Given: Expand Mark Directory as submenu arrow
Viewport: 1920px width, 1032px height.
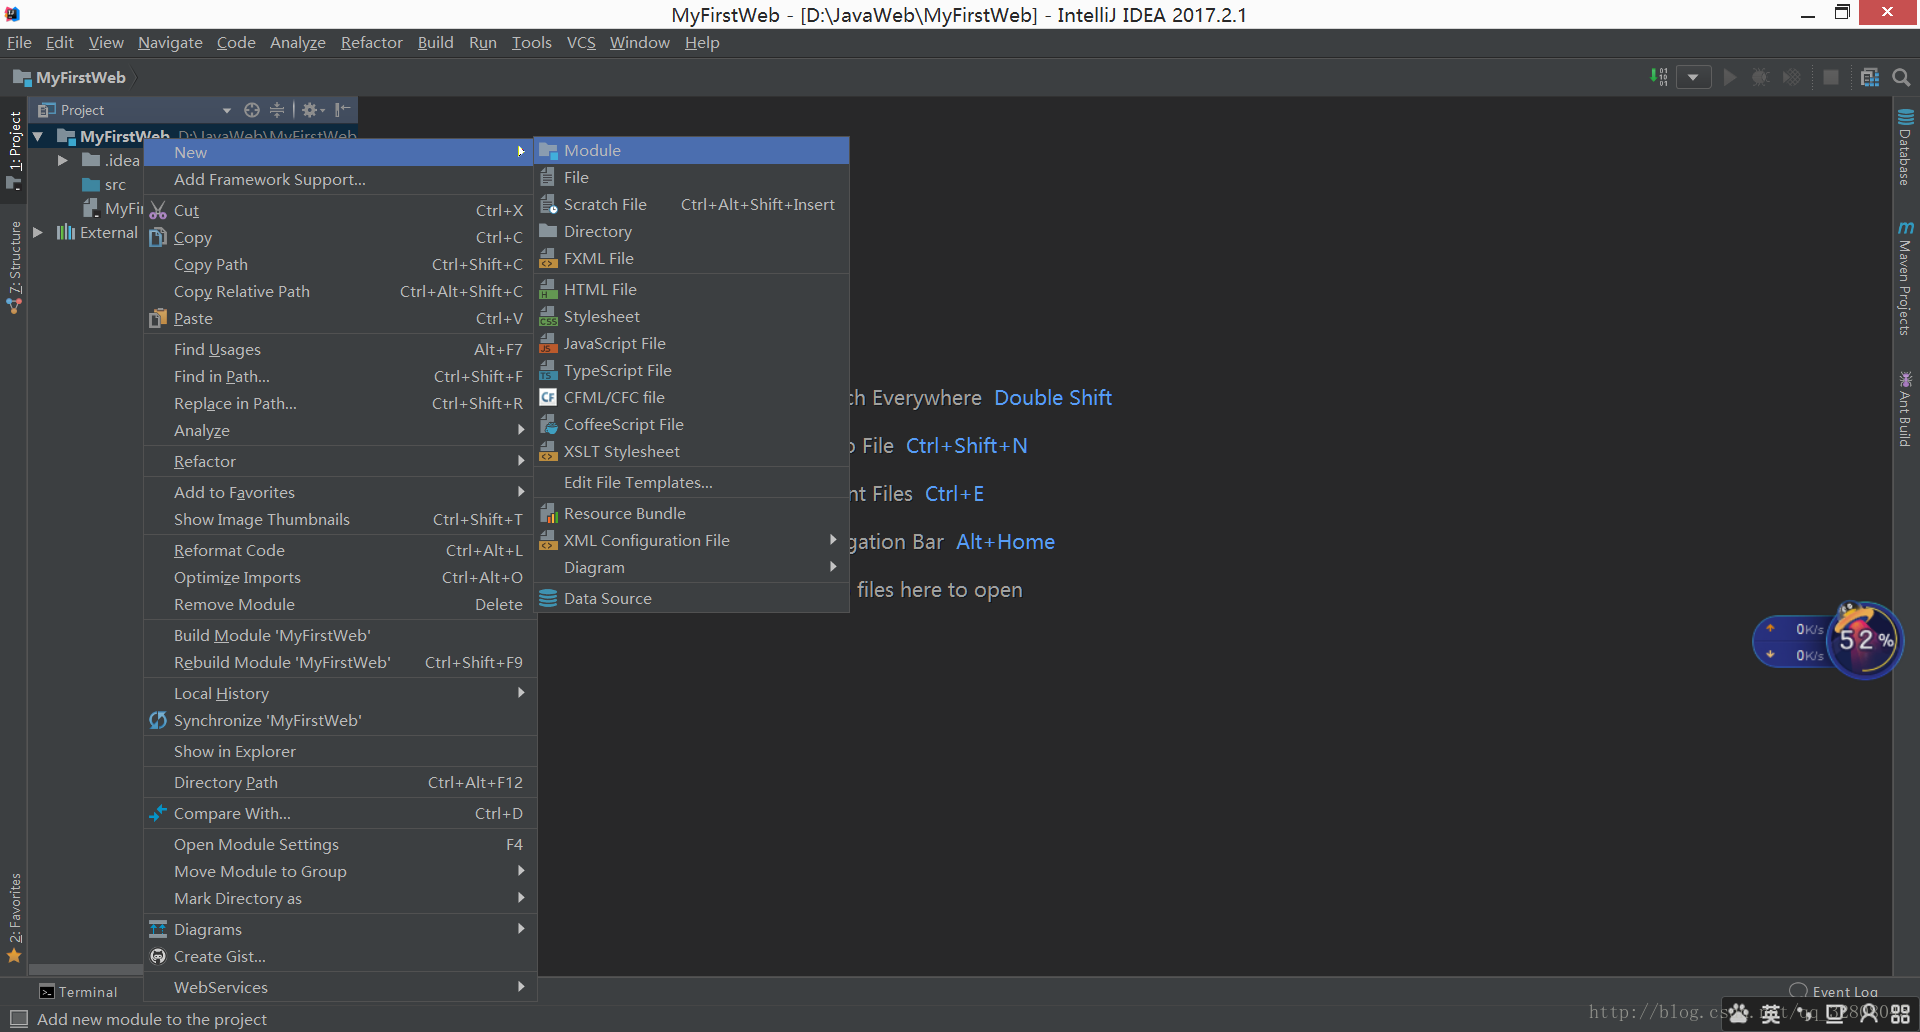Looking at the screenshot, I should [x=521, y=898].
